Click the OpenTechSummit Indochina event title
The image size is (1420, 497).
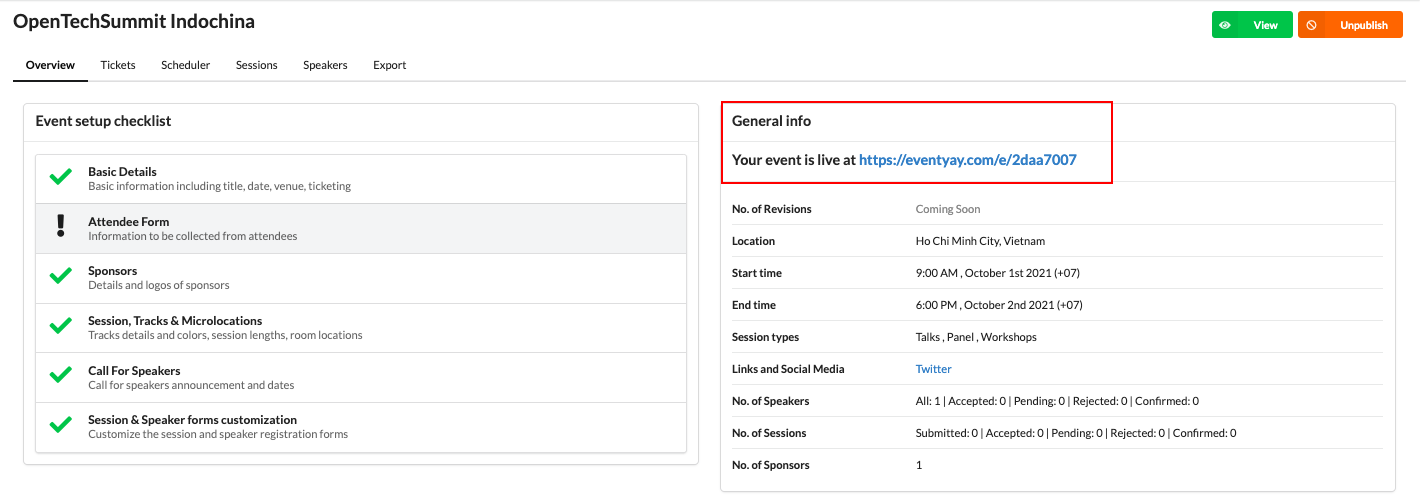click(134, 21)
